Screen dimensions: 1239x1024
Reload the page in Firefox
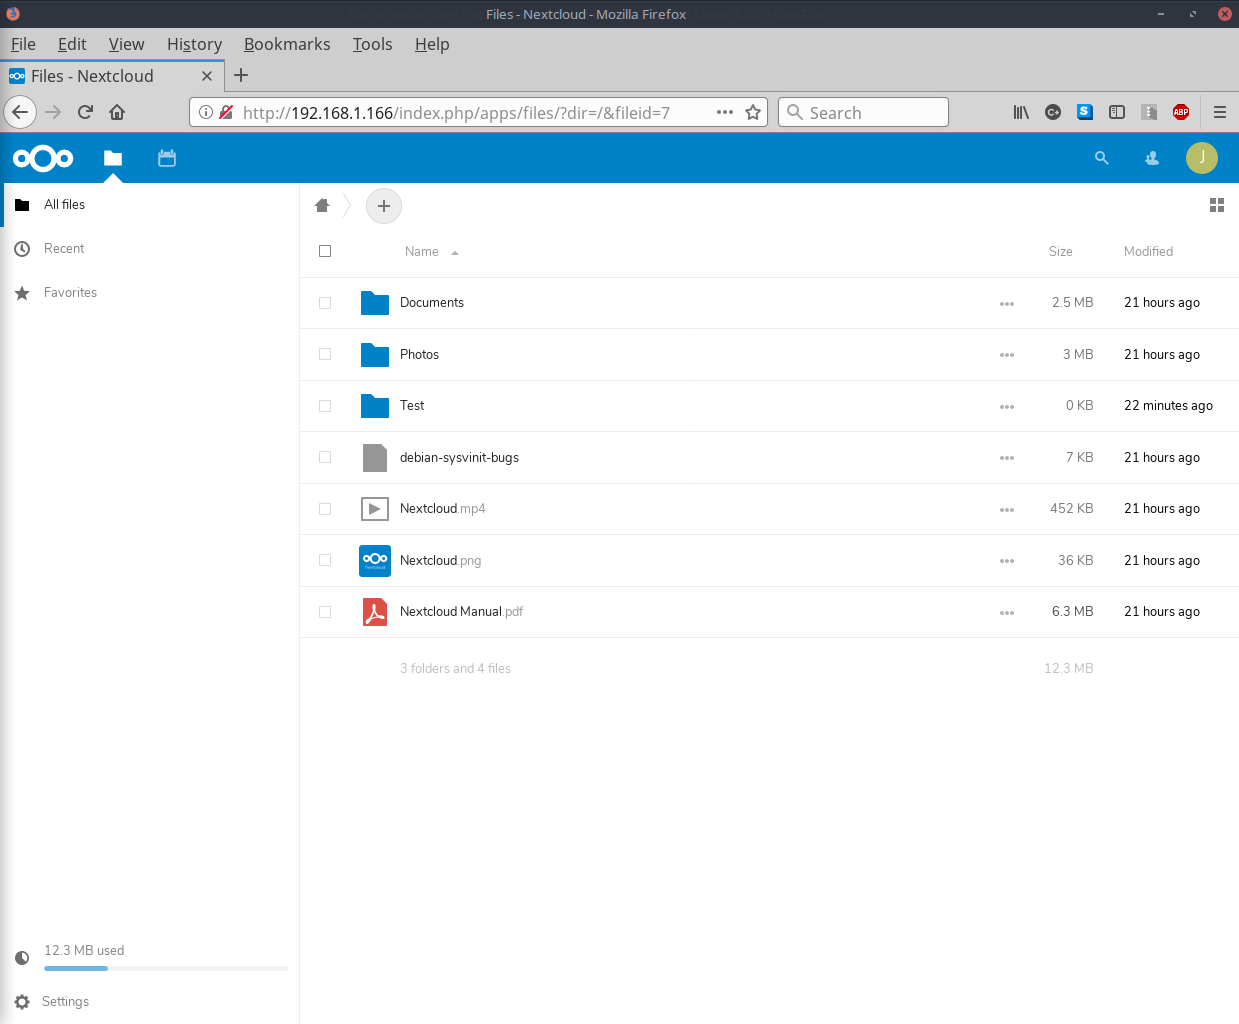(x=85, y=112)
